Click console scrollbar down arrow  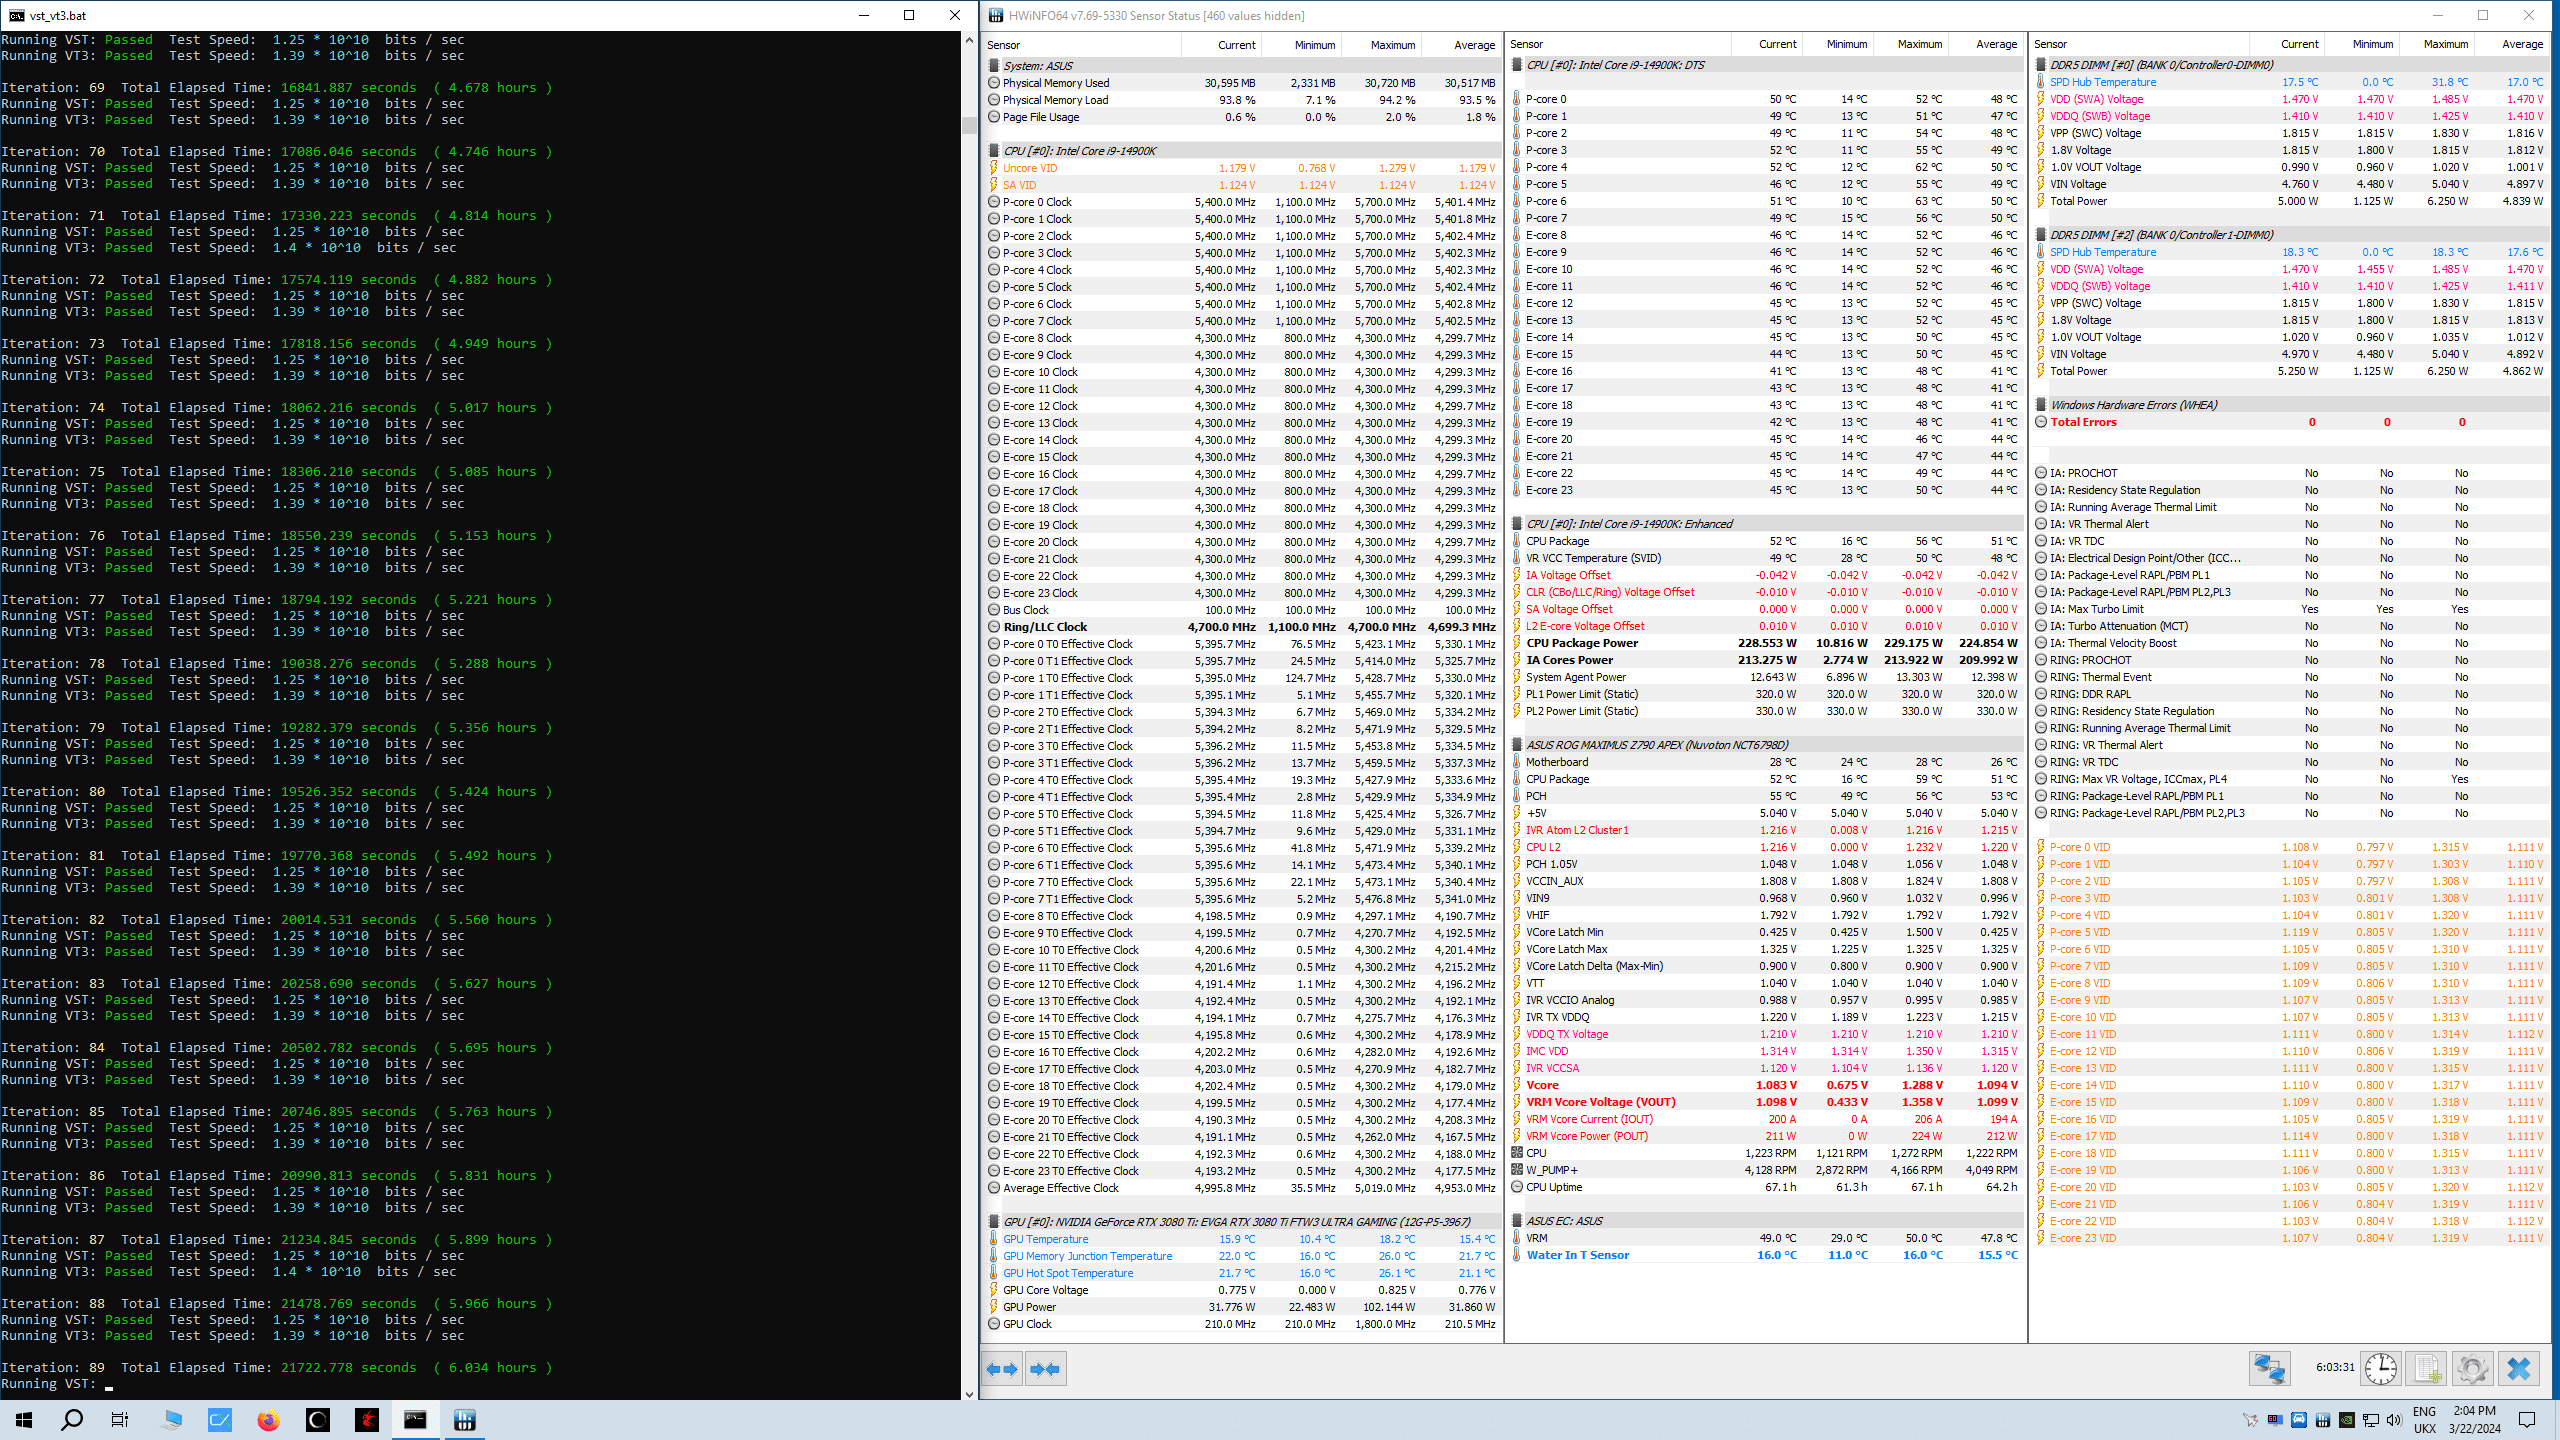969,1393
